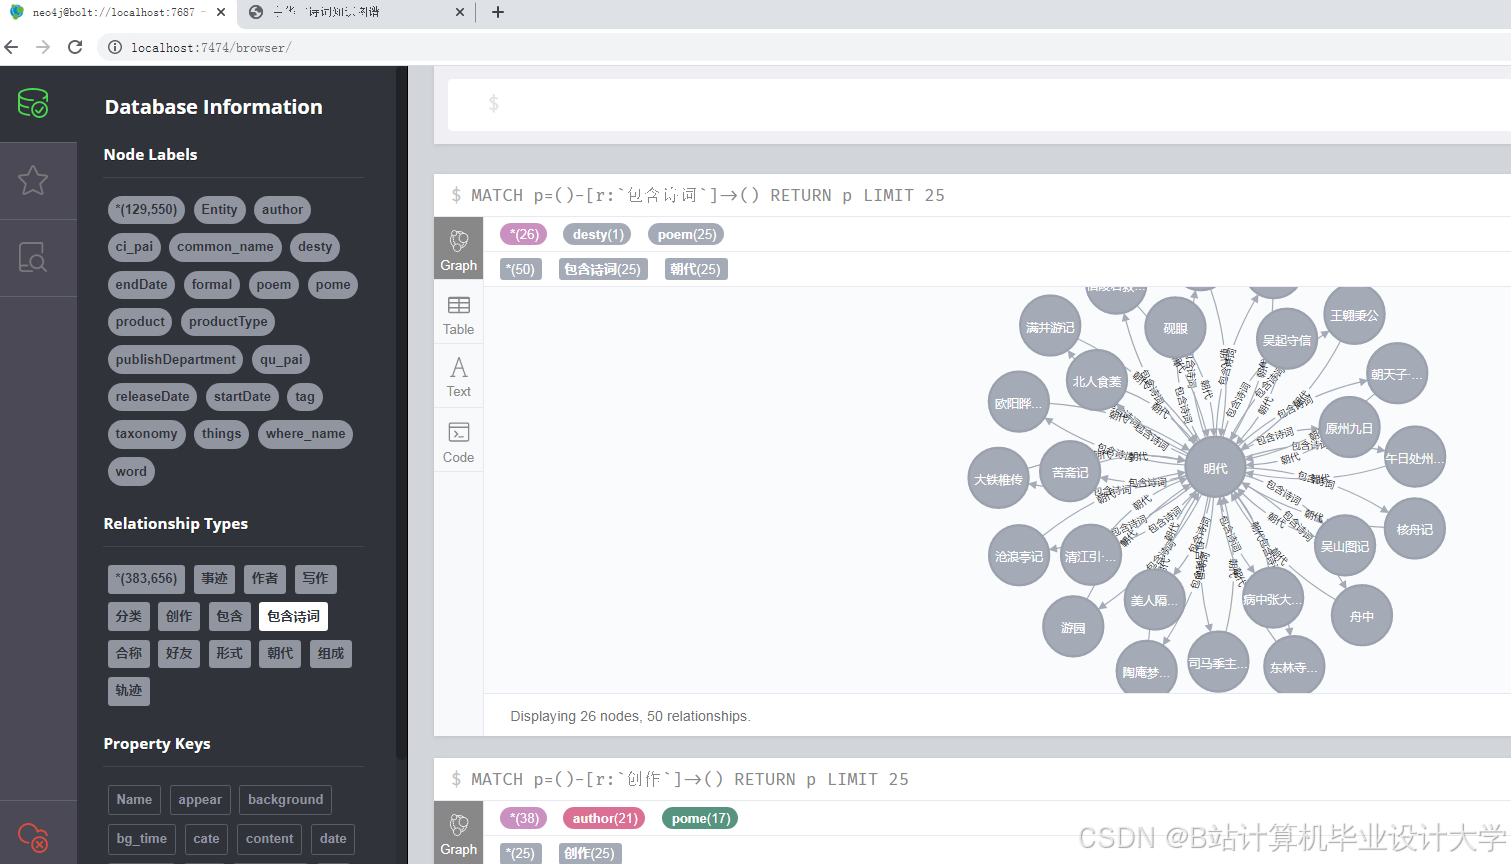1511x864 pixels.
Task: Select the productType node label
Action: 228,322
